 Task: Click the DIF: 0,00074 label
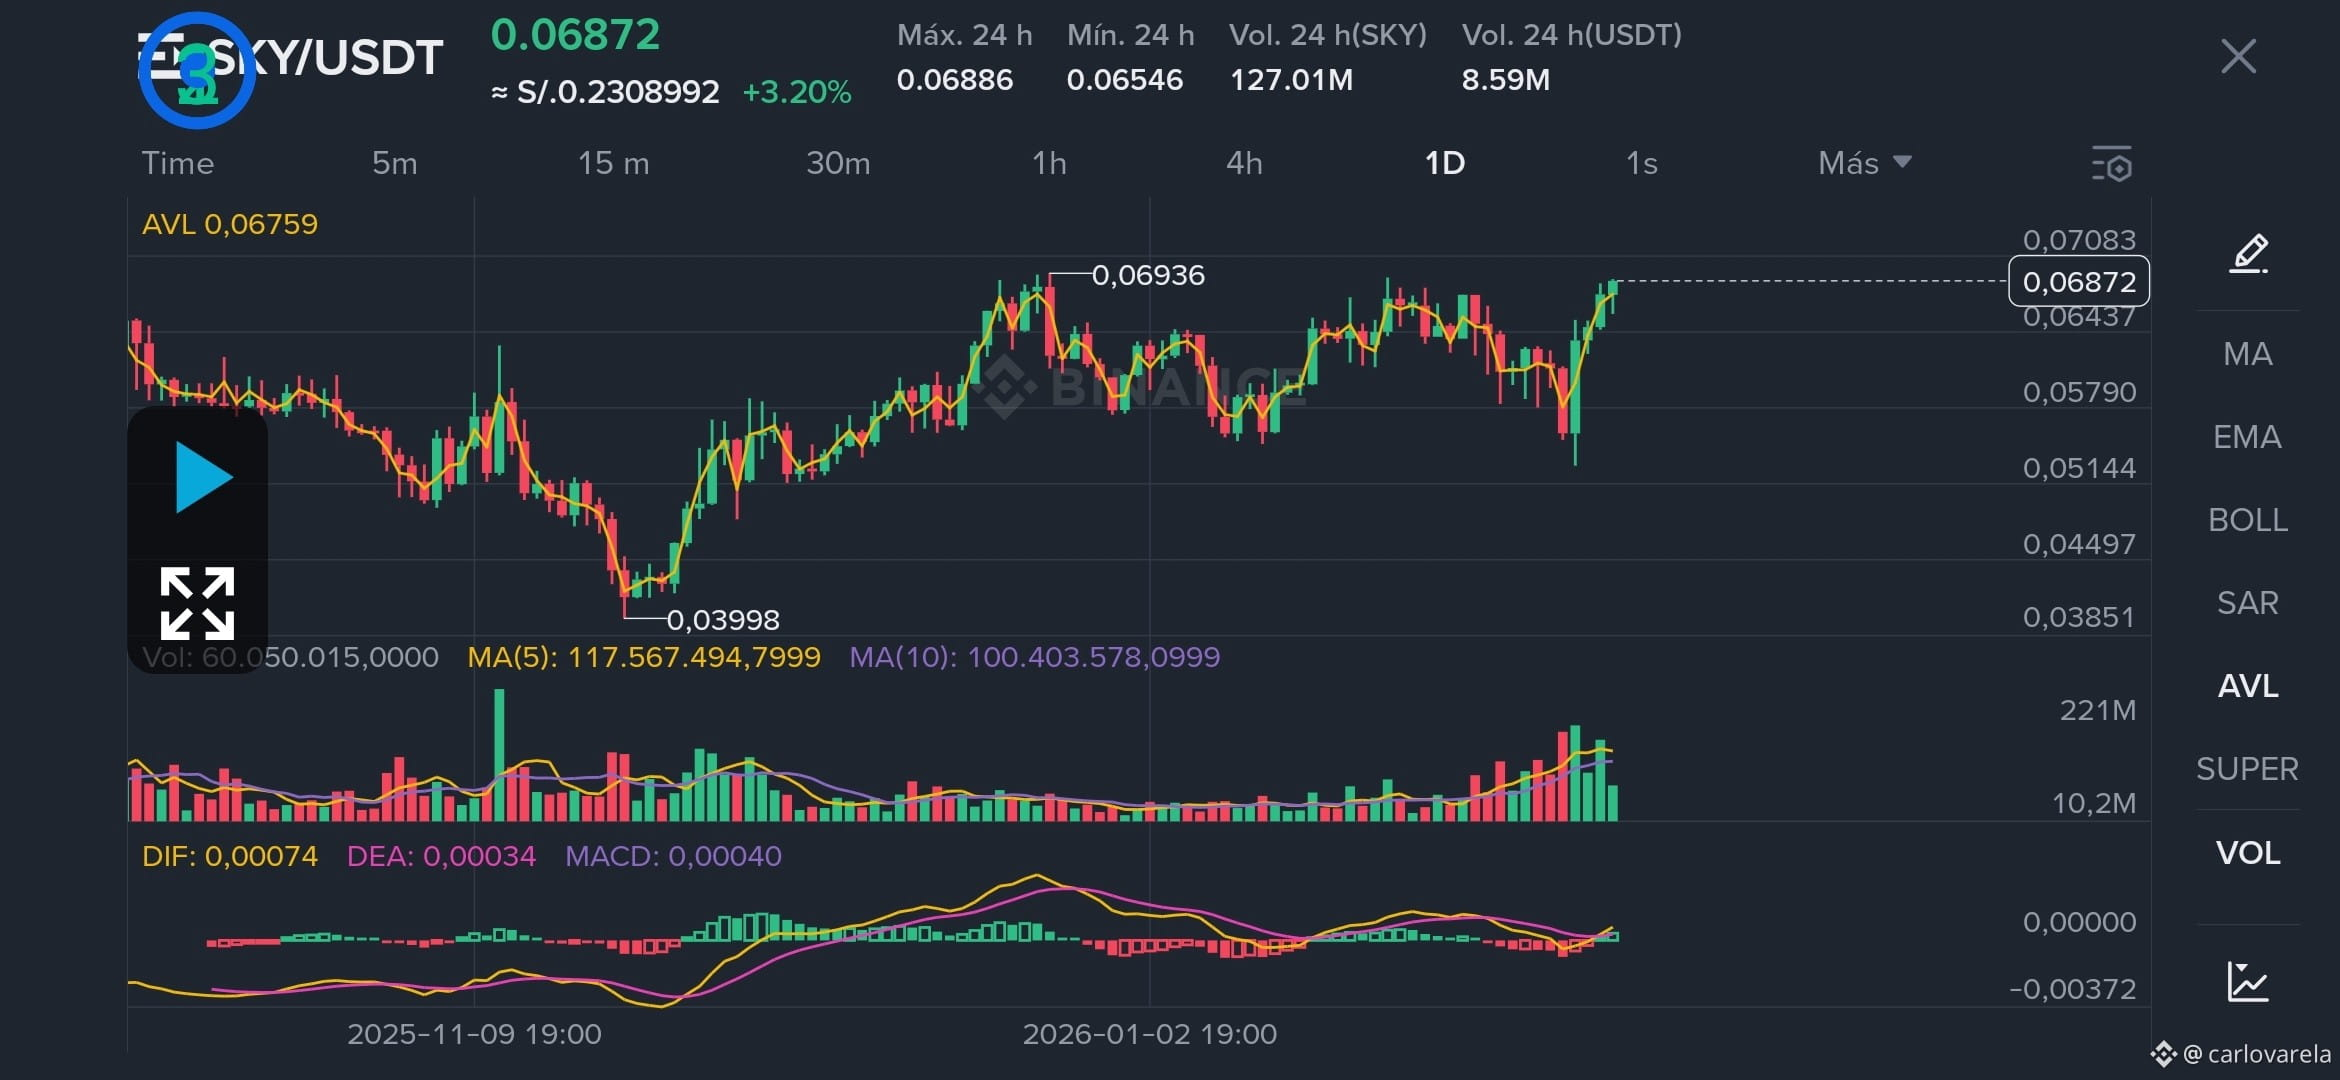[230, 856]
